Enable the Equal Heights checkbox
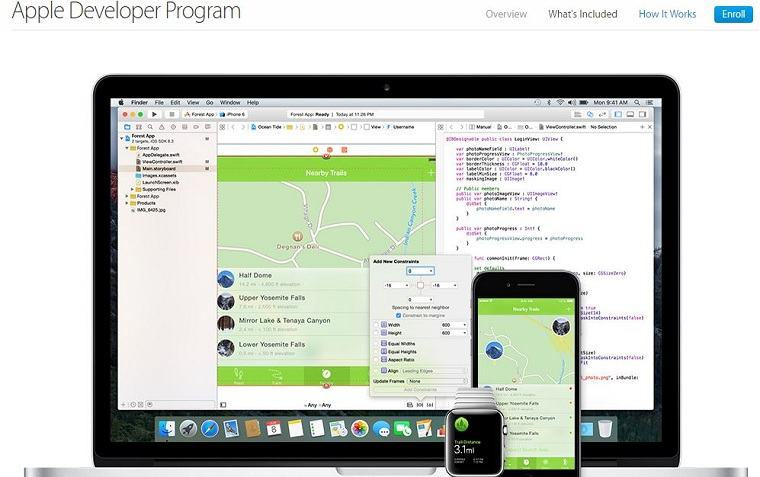This screenshot has height=477, width=760. click(376, 352)
